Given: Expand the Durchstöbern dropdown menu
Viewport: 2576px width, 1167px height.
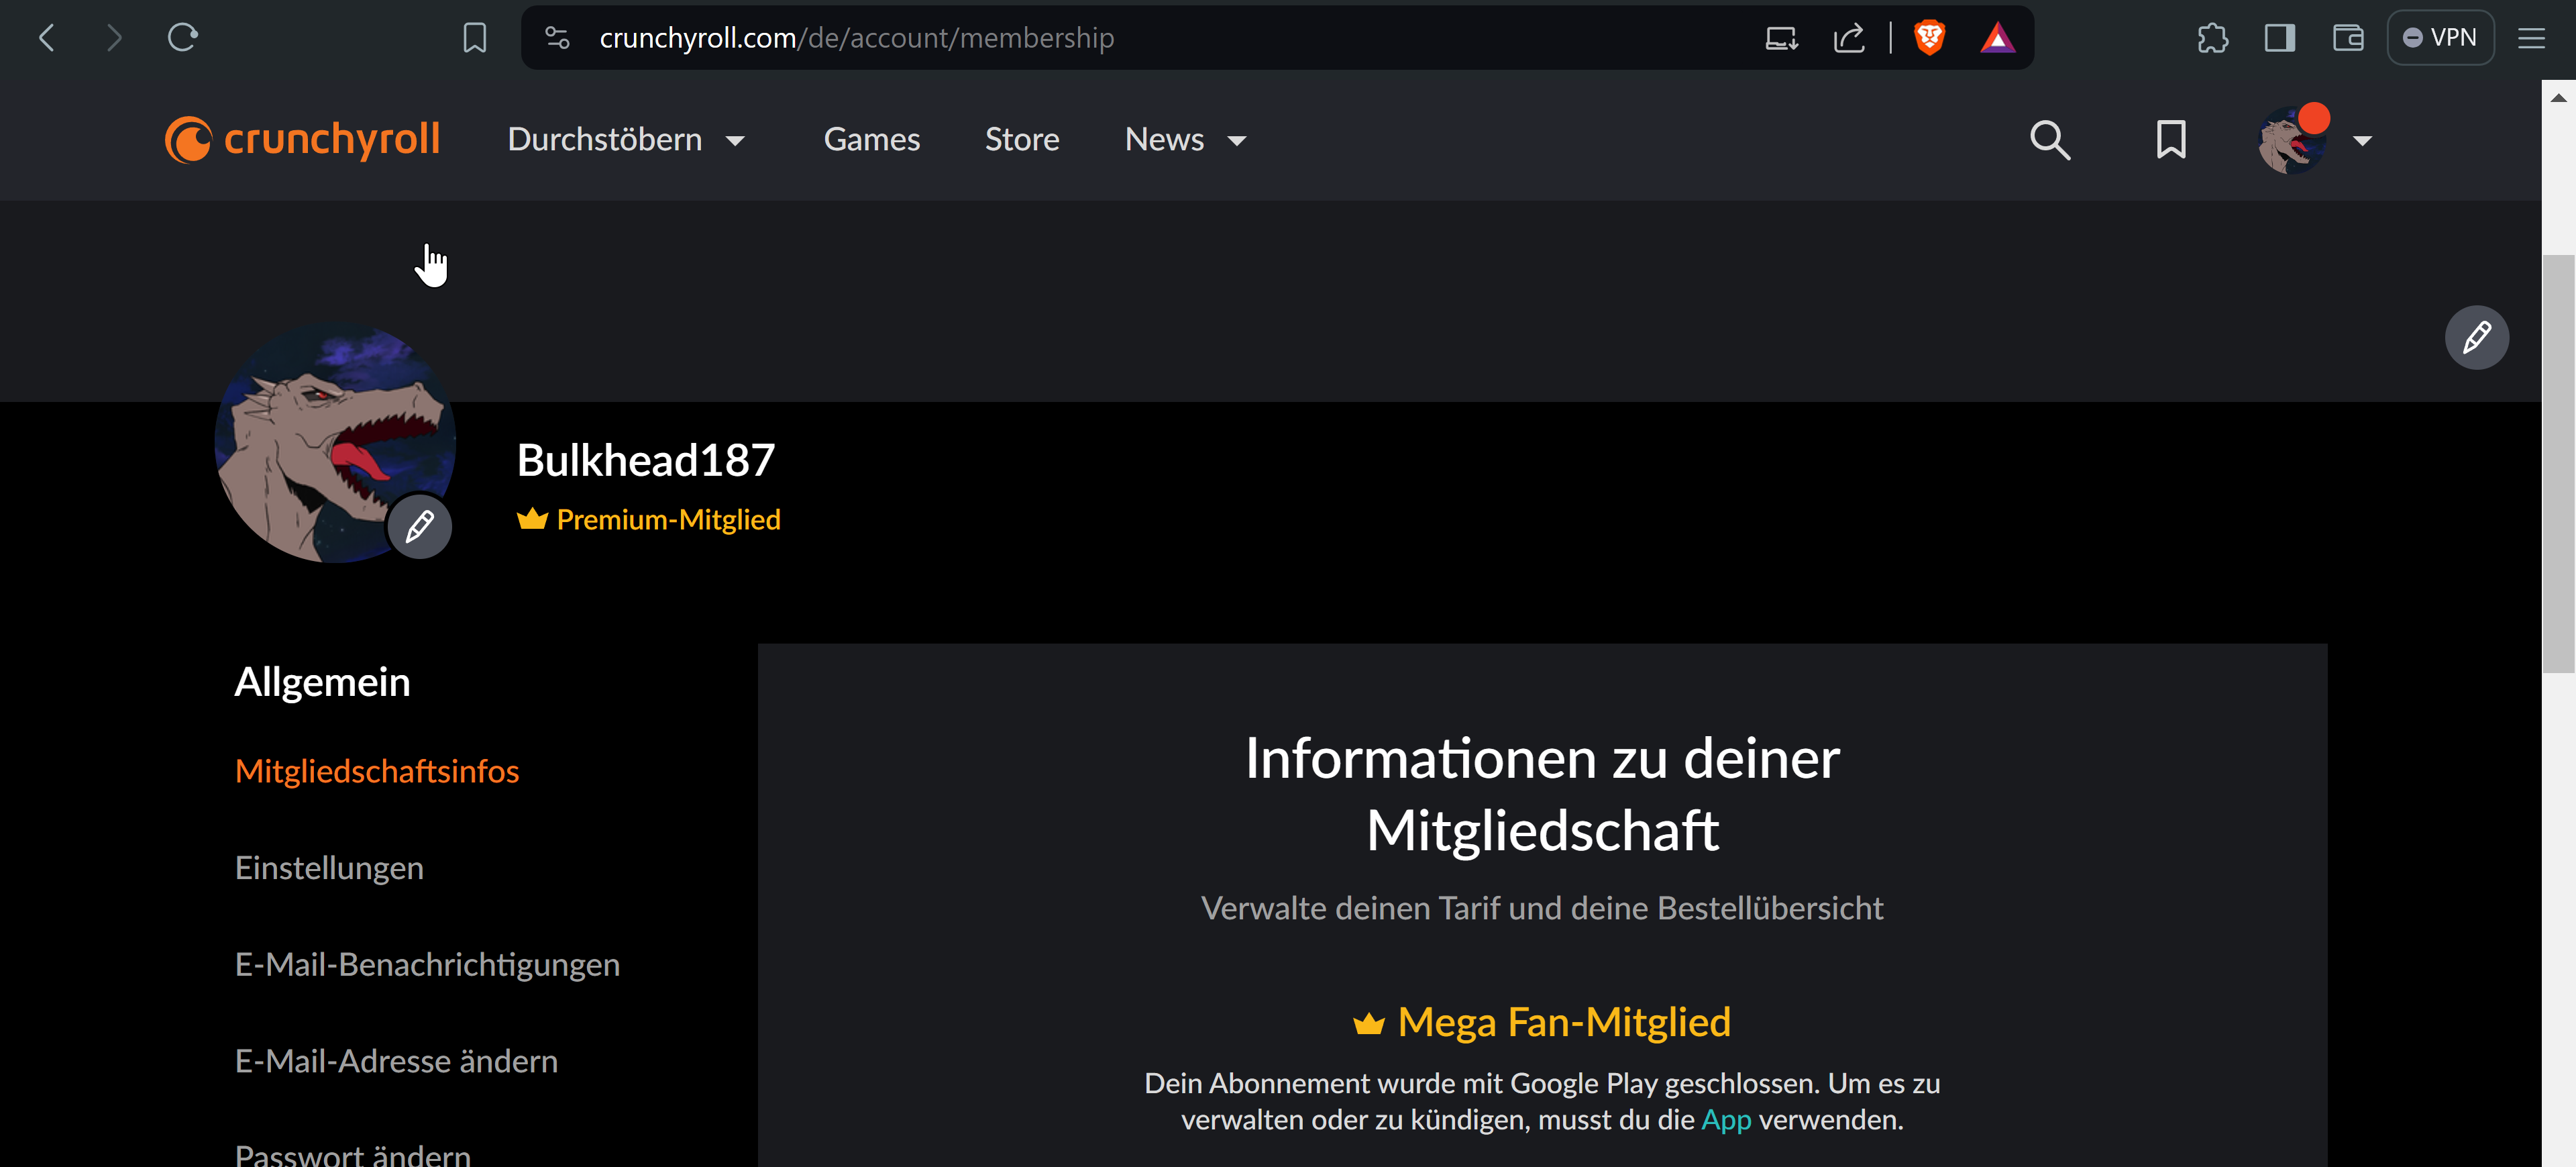Looking at the screenshot, I should point(626,140).
